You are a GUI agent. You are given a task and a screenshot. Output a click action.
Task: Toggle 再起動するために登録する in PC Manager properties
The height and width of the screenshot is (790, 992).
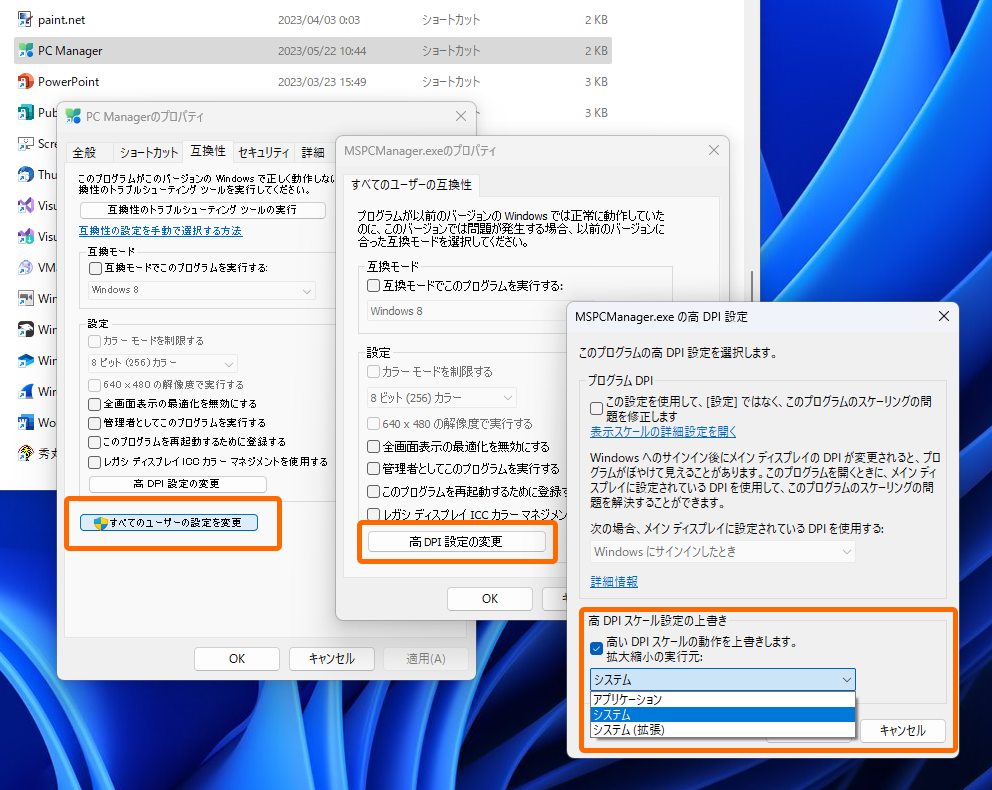pos(94,442)
